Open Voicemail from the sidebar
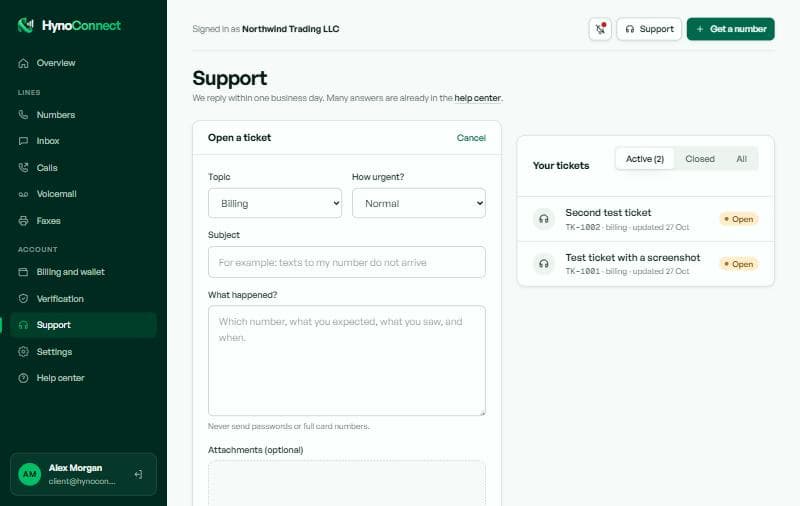 (x=83, y=194)
